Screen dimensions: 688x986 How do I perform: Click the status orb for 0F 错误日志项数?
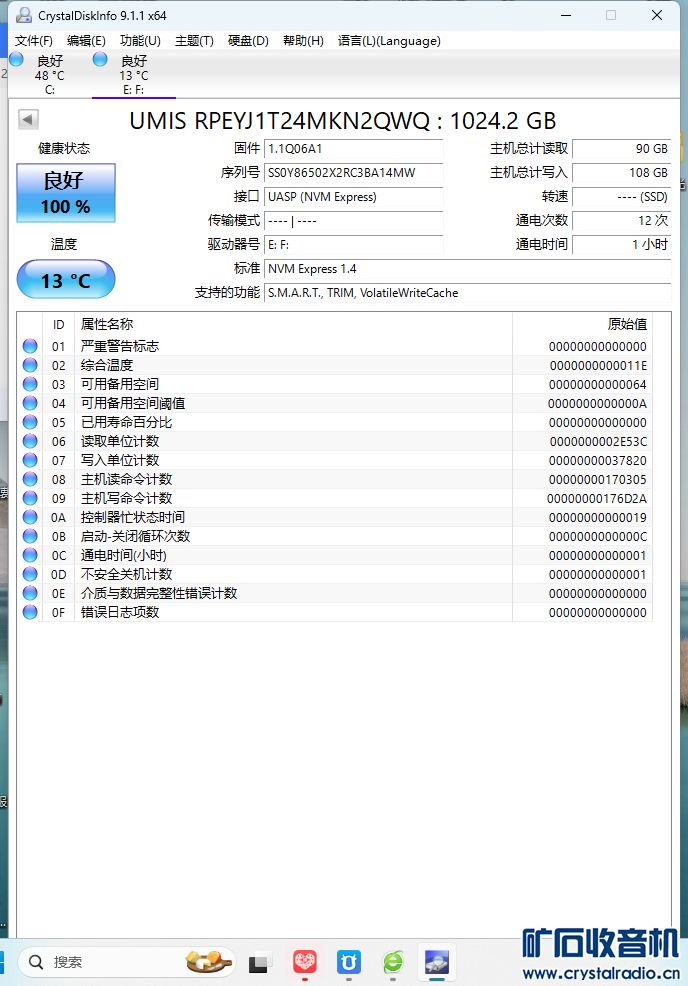(x=30, y=612)
